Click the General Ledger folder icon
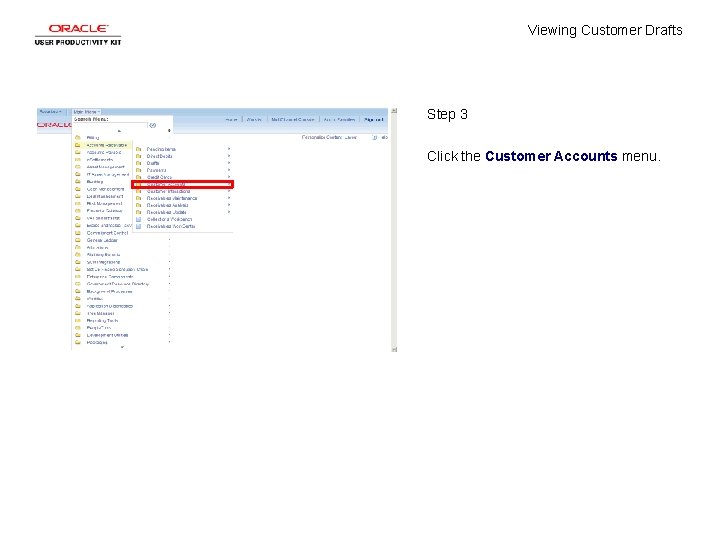Screen dimensions: 720x540 pos(78,240)
